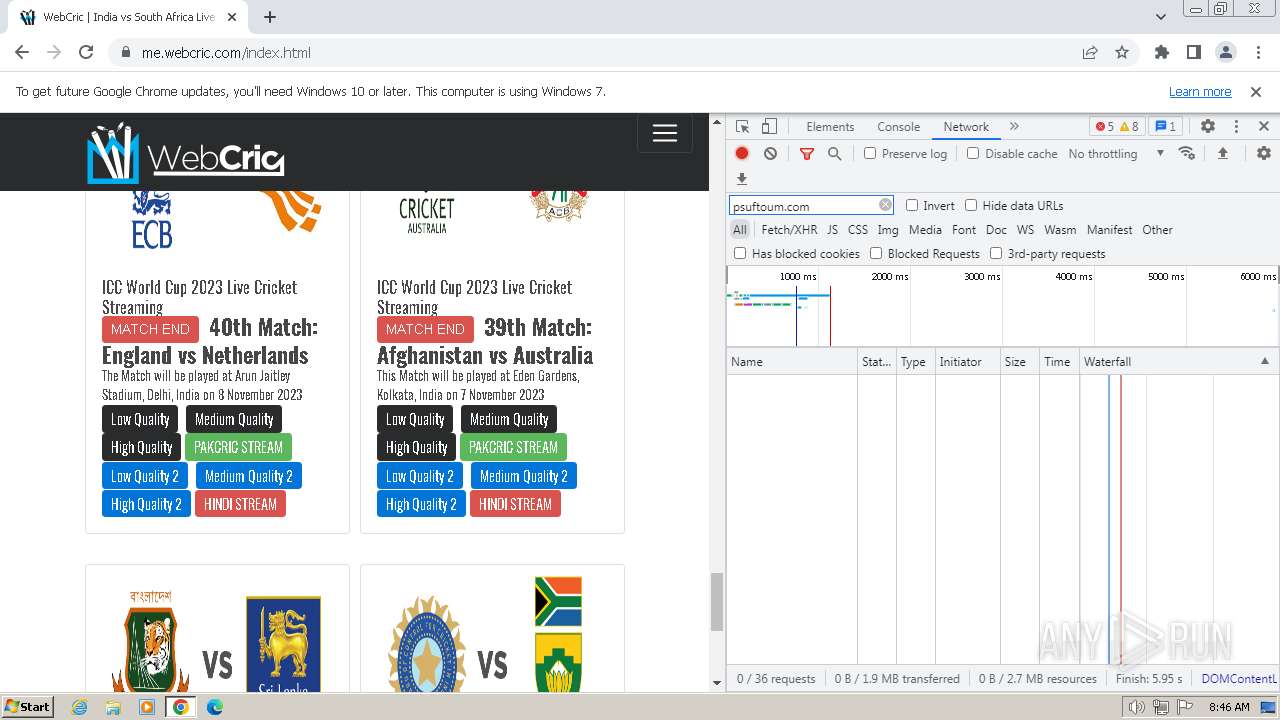
Task: Open England vs Netherlands HINDI STREAM
Action: point(240,504)
